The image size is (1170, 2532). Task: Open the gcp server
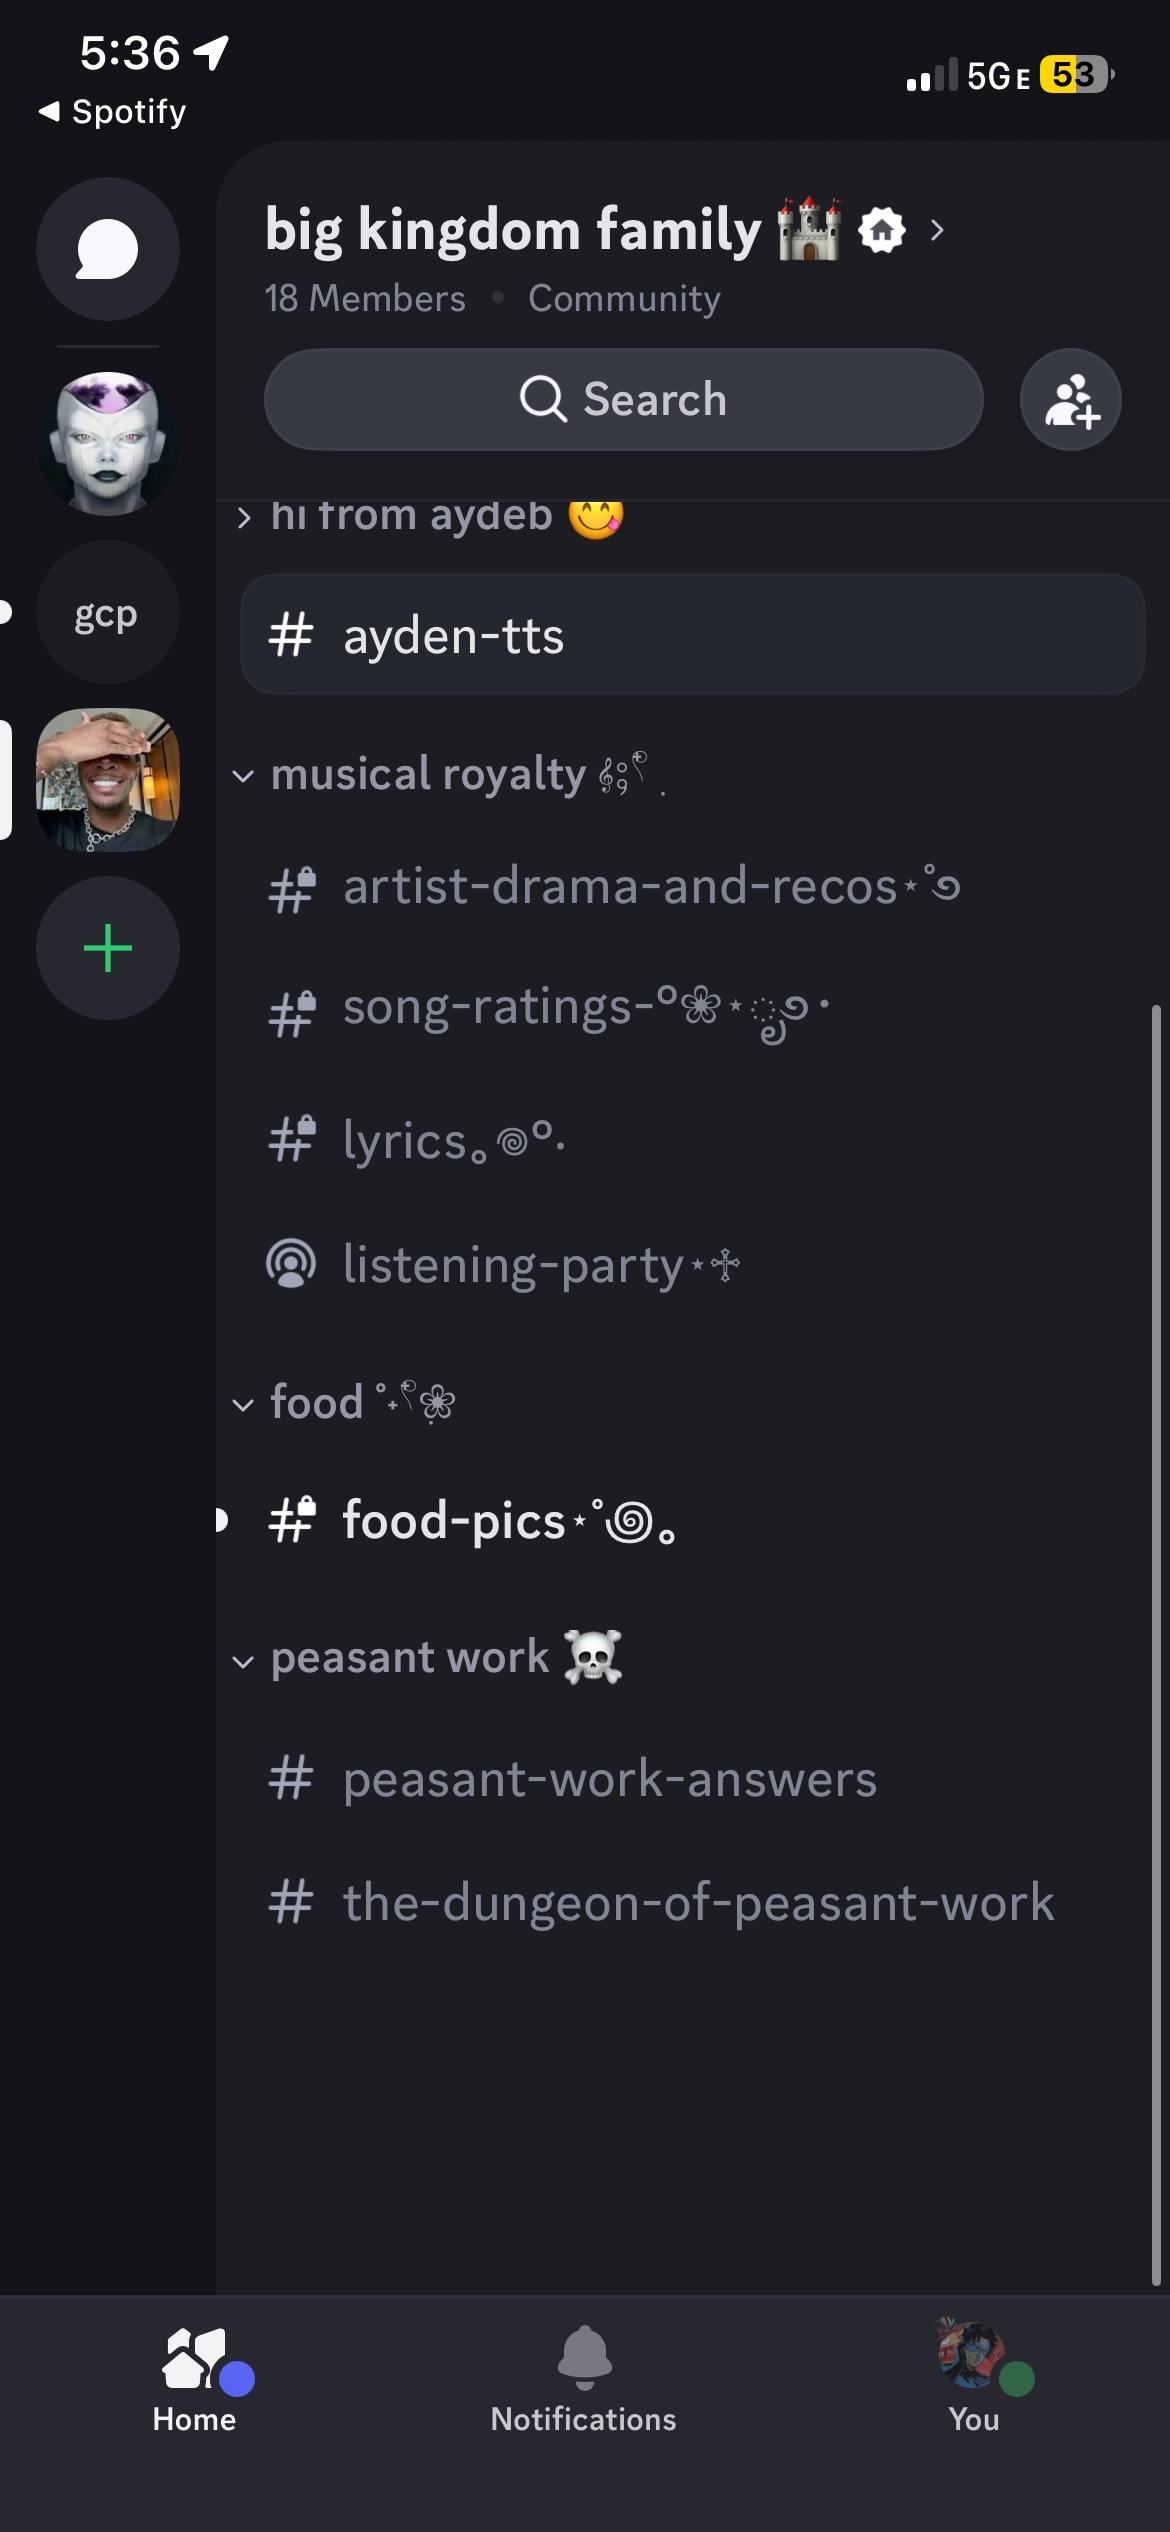pos(107,613)
